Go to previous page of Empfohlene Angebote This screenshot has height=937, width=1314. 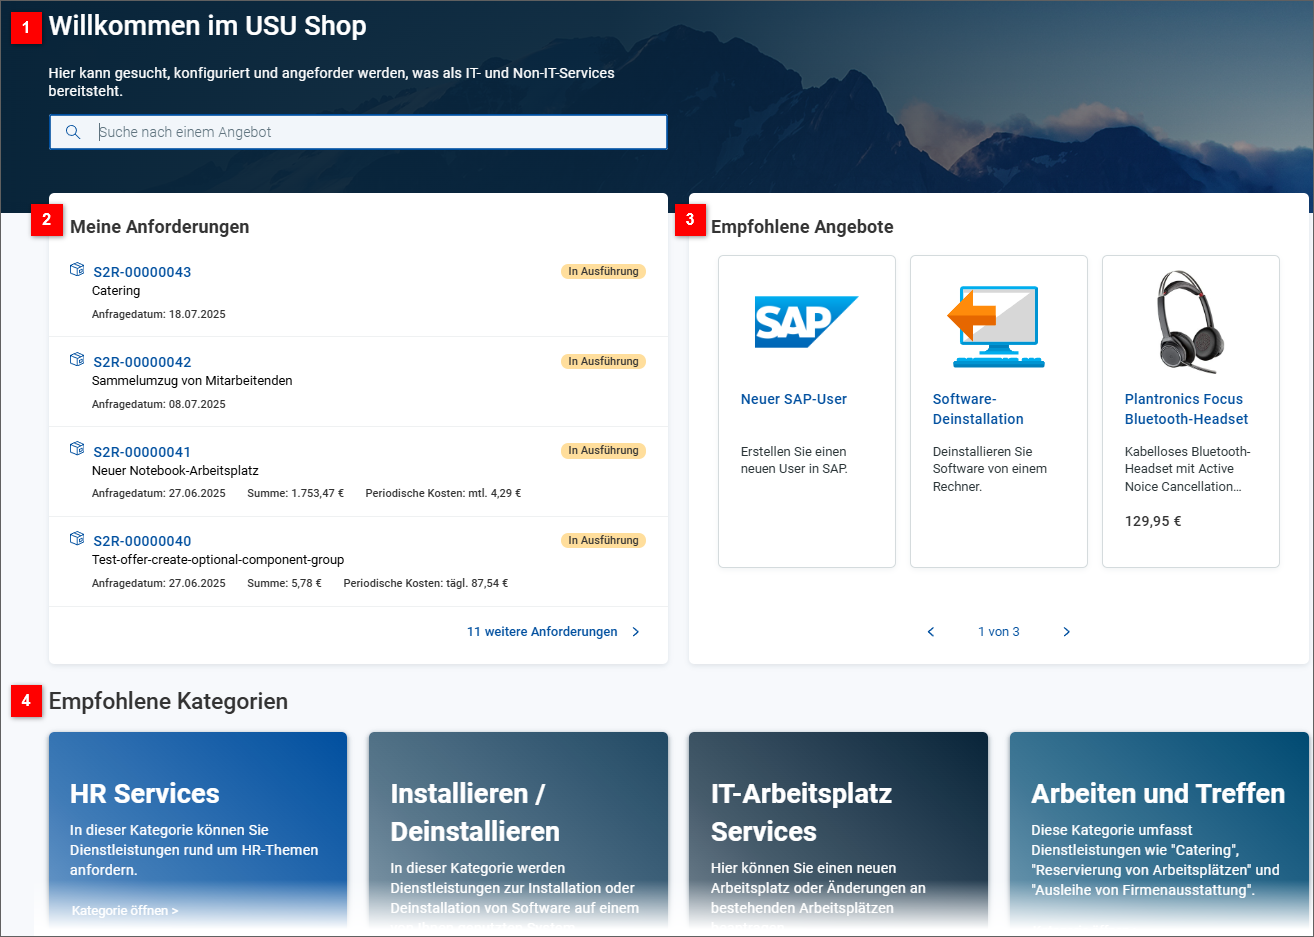[930, 631]
